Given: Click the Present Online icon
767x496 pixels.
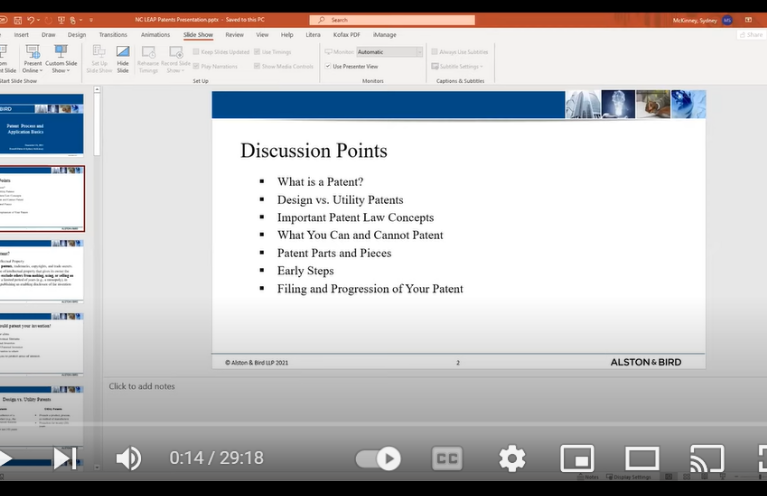Looking at the screenshot, I should [x=33, y=52].
